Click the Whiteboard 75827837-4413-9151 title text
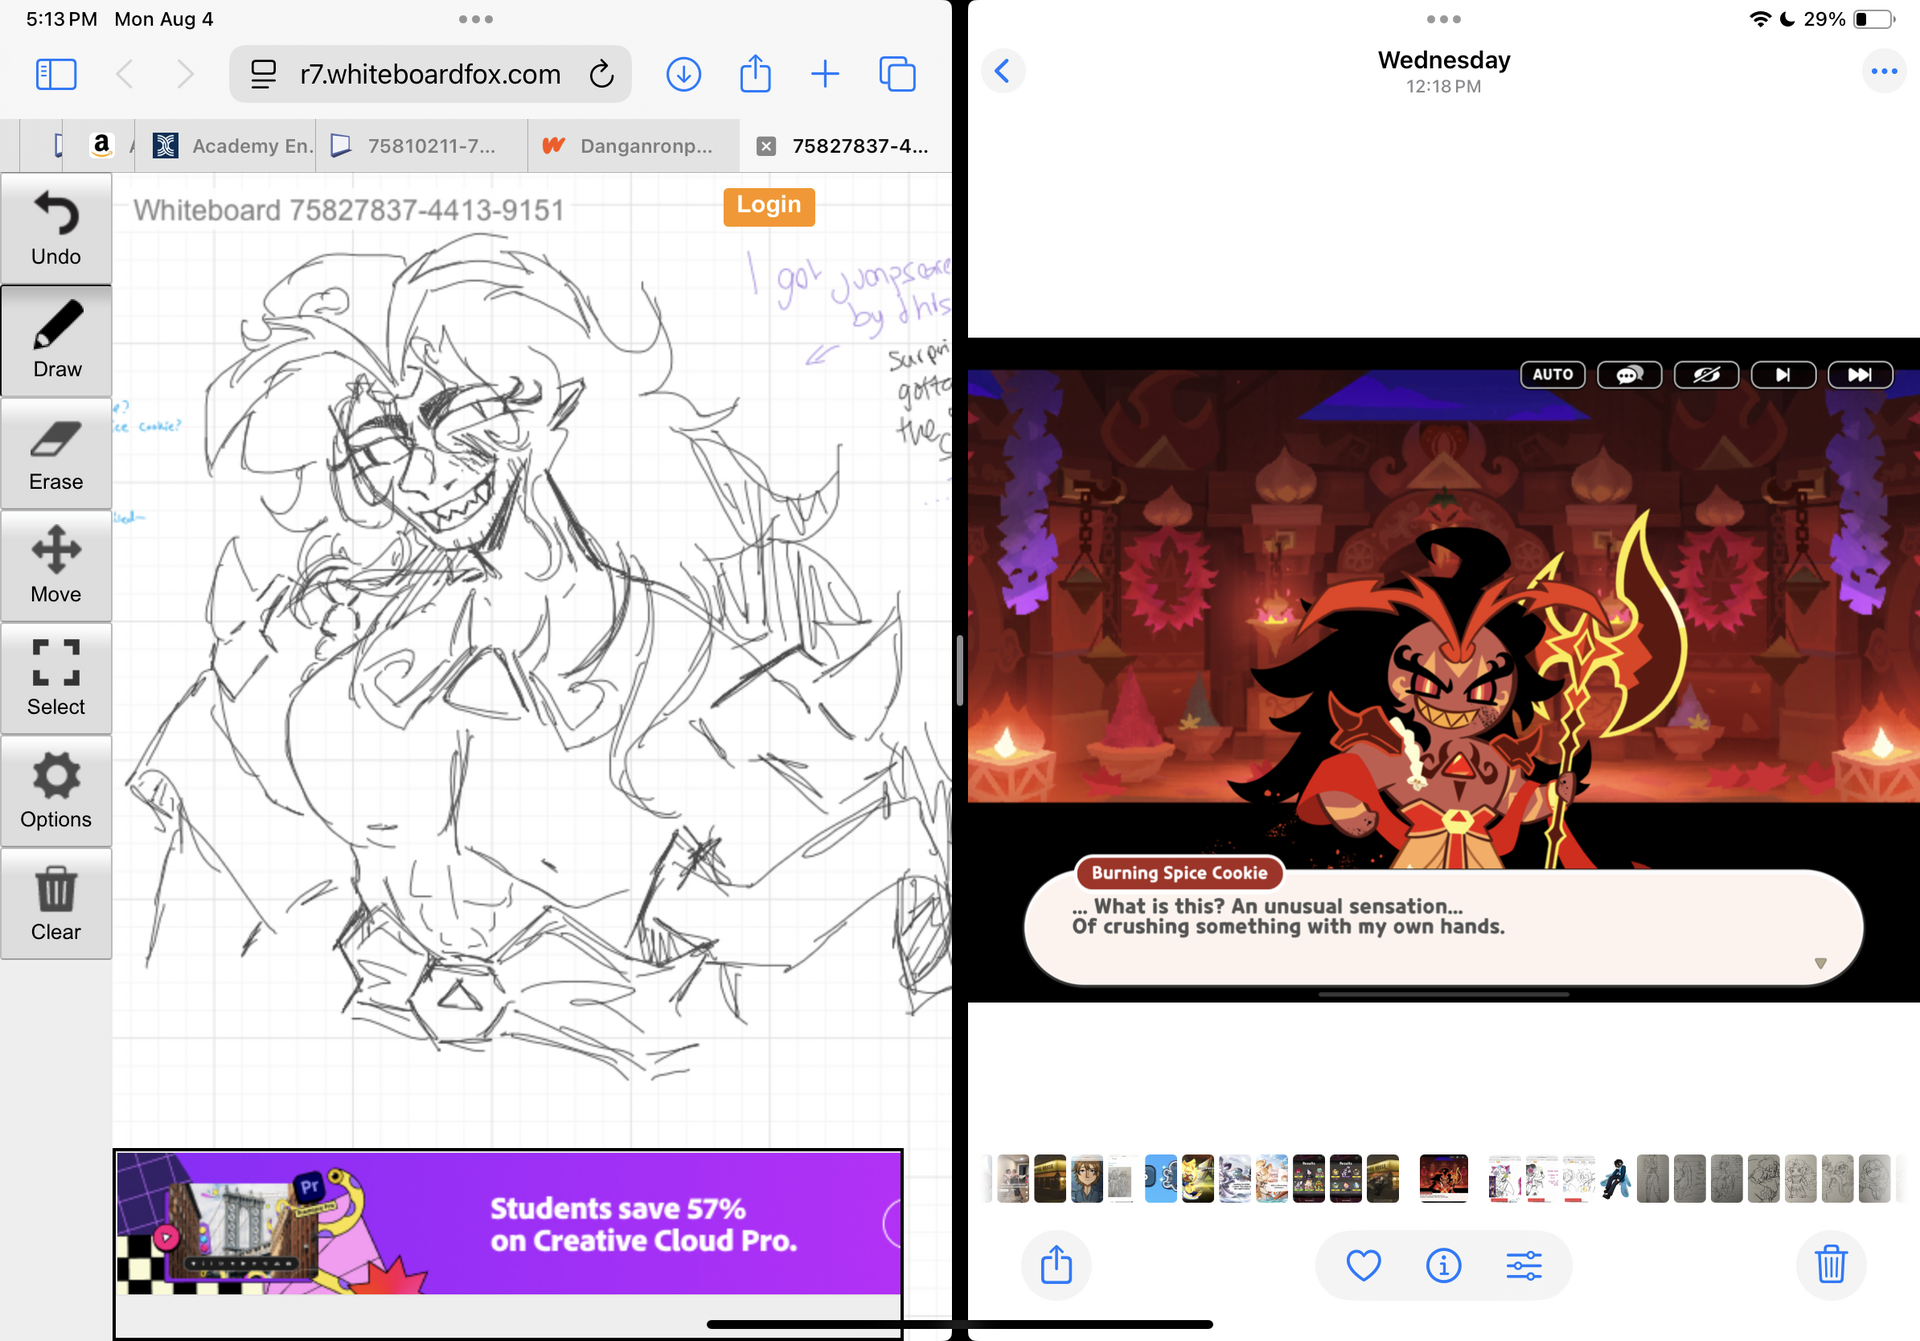The image size is (1920, 1341). 349,210
